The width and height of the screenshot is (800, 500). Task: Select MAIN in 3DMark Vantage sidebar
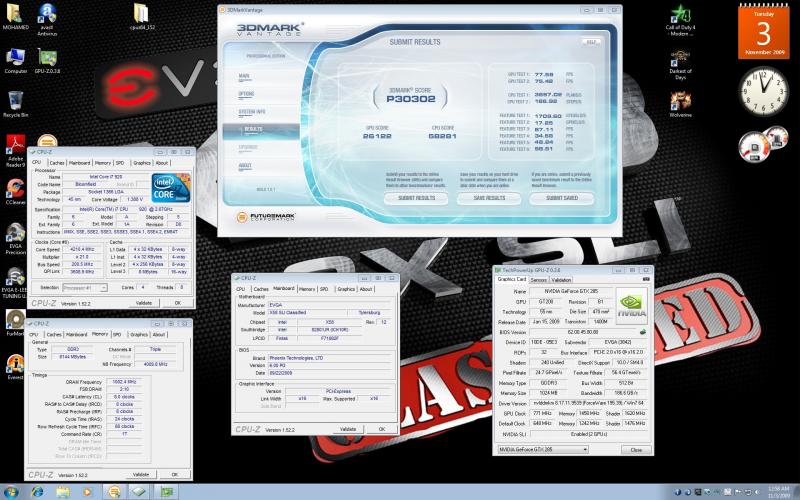(x=244, y=76)
